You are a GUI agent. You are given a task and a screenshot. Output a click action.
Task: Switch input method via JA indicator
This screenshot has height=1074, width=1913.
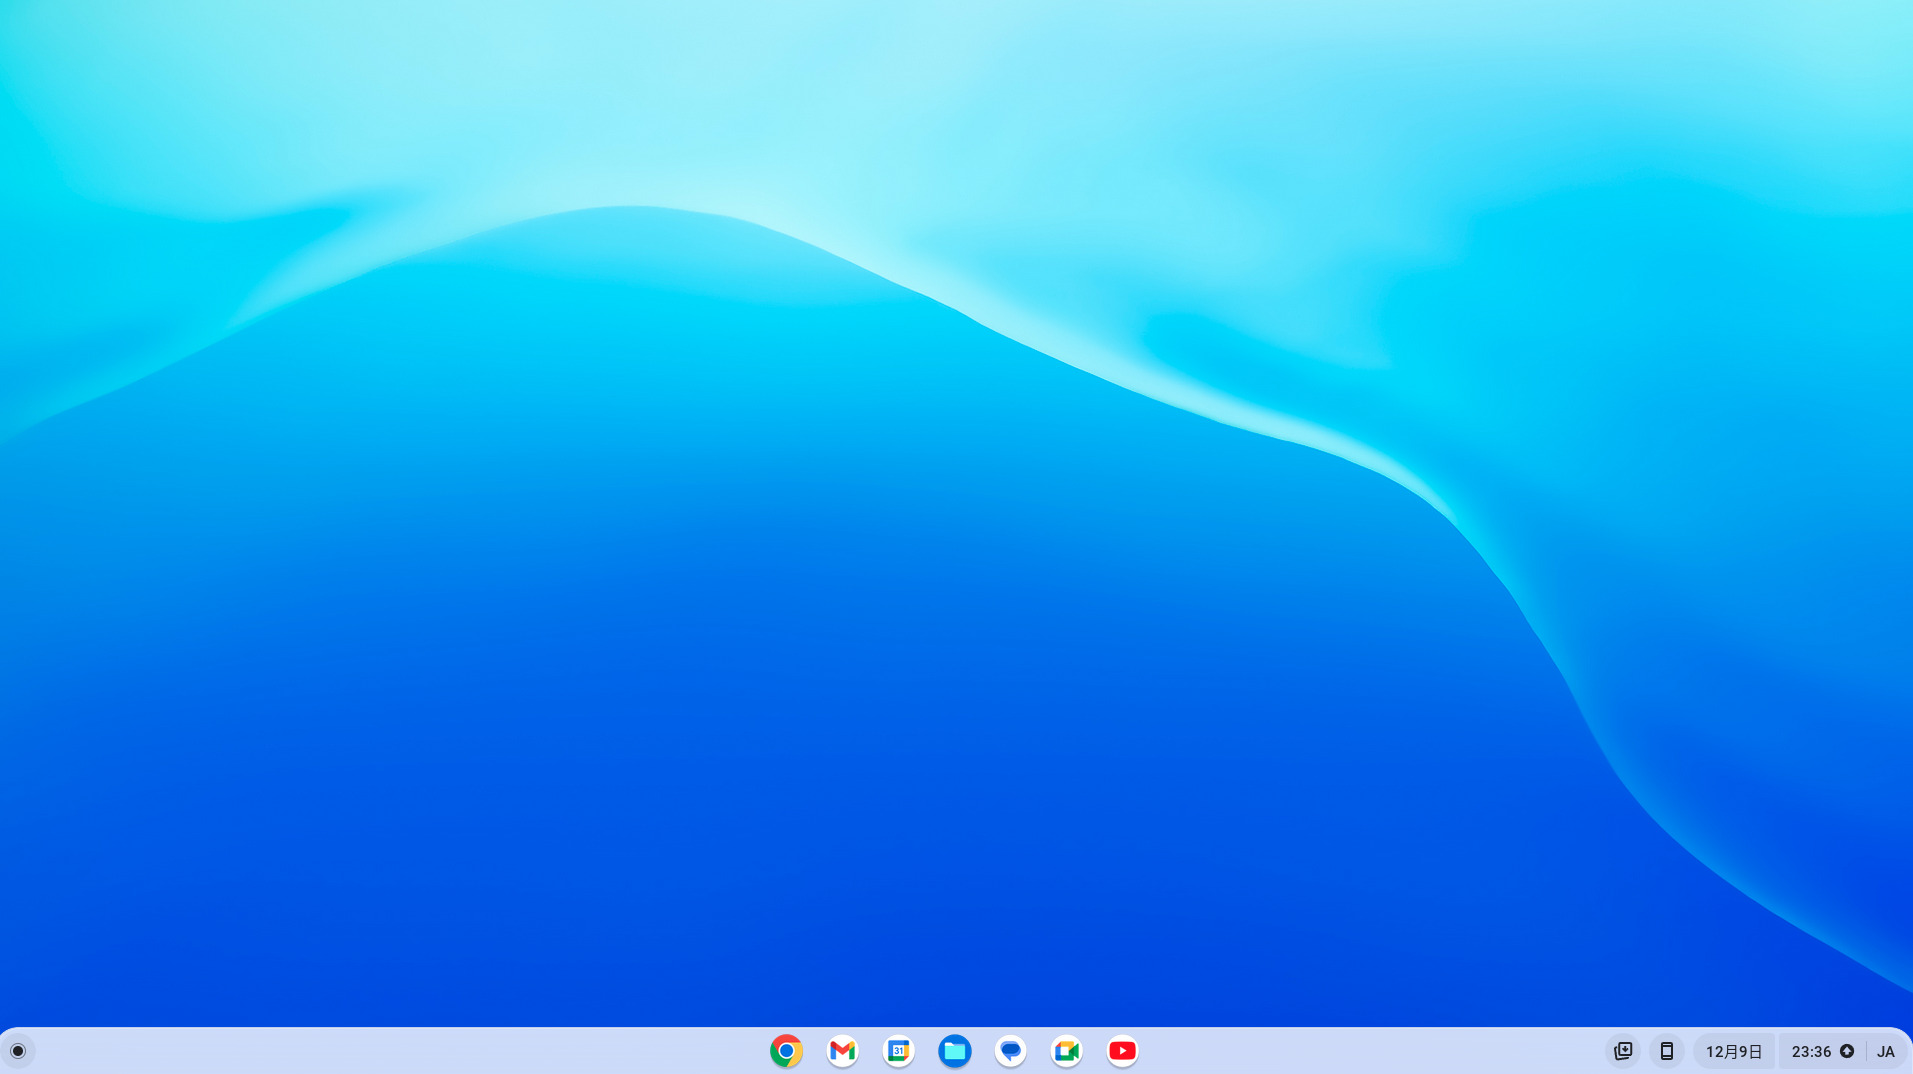[x=1886, y=1051]
